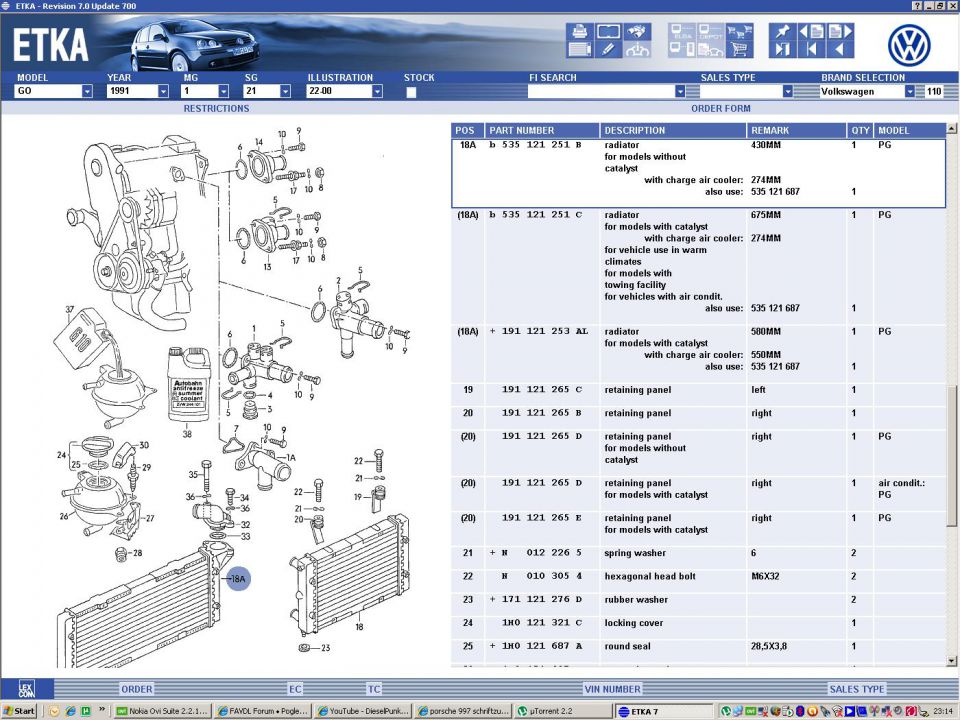Image resolution: width=960 pixels, height=720 pixels.
Task: Click the PC-to-phone connection icon
Action: 682,50
